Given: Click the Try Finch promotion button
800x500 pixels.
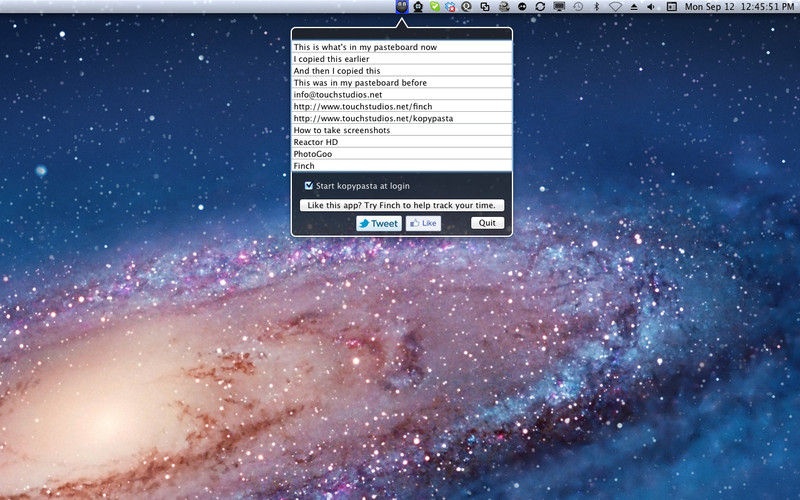Looking at the screenshot, I should (402, 205).
